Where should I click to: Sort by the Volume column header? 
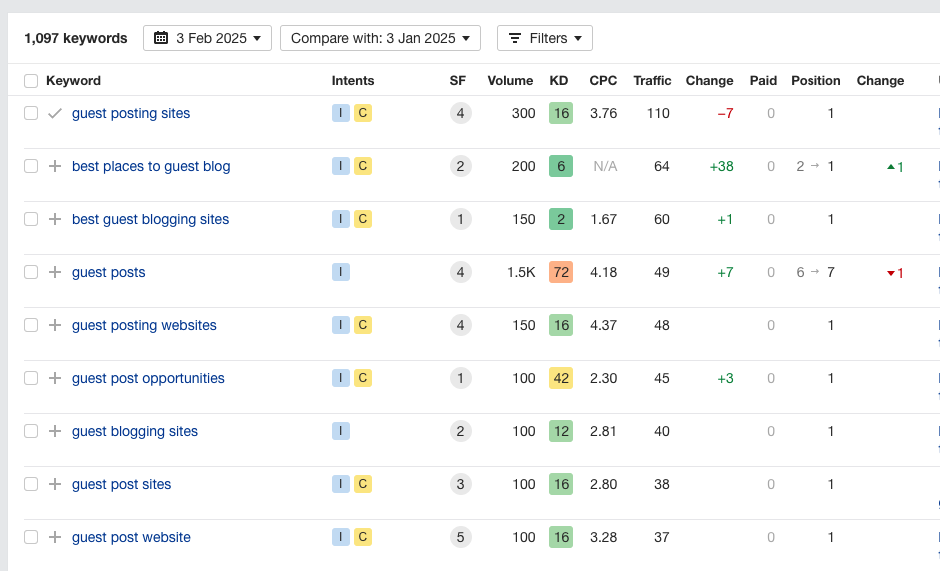coord(510,81)
